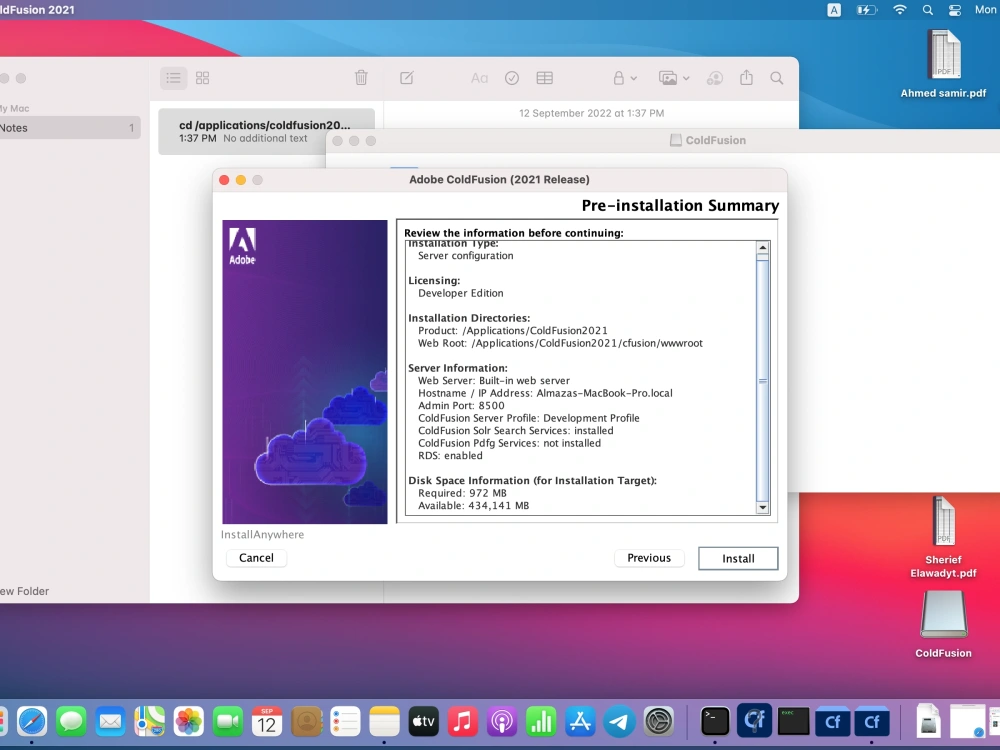Open Telegram from the dock

619,722
